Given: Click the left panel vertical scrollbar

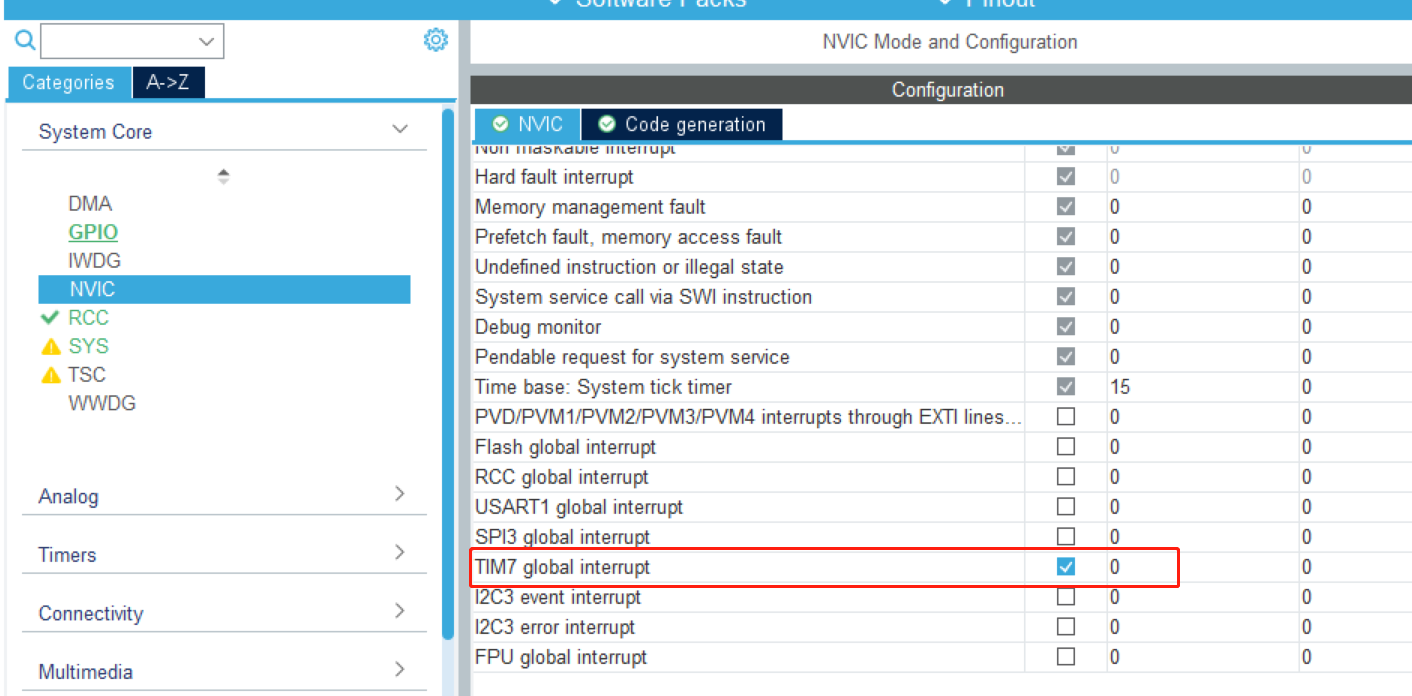Looking at the screenshot, I should coord(448,370).
